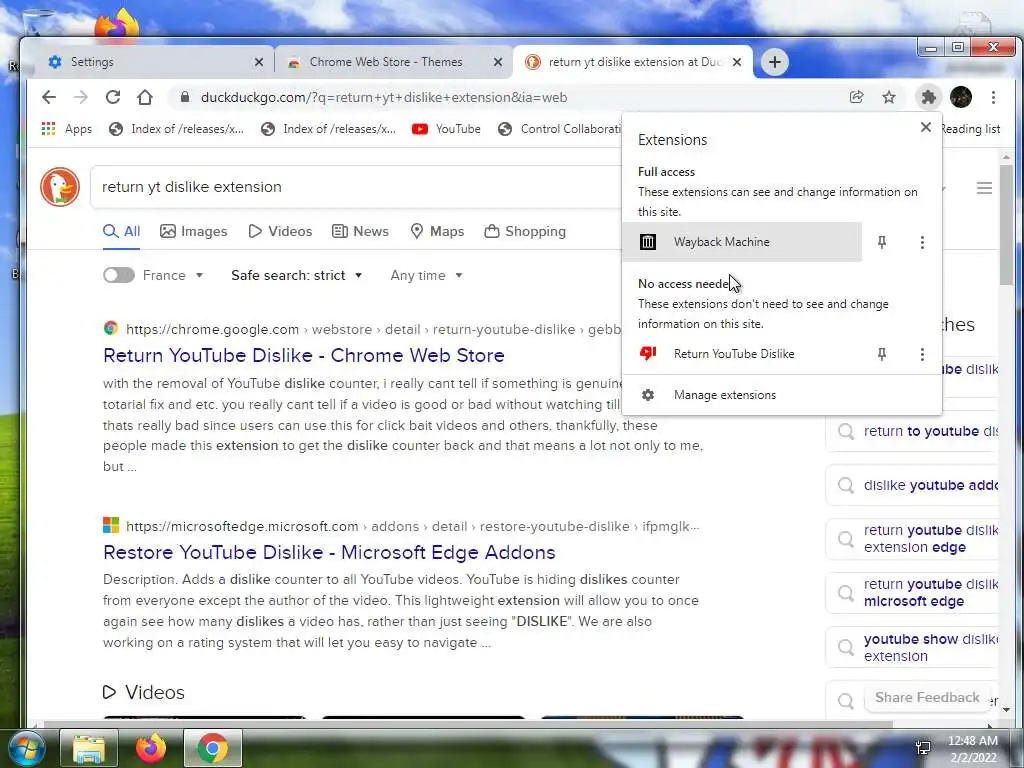Select 'dislike youtube addo' related search
The image size is (1024, 768).
[x=913, y=485]
